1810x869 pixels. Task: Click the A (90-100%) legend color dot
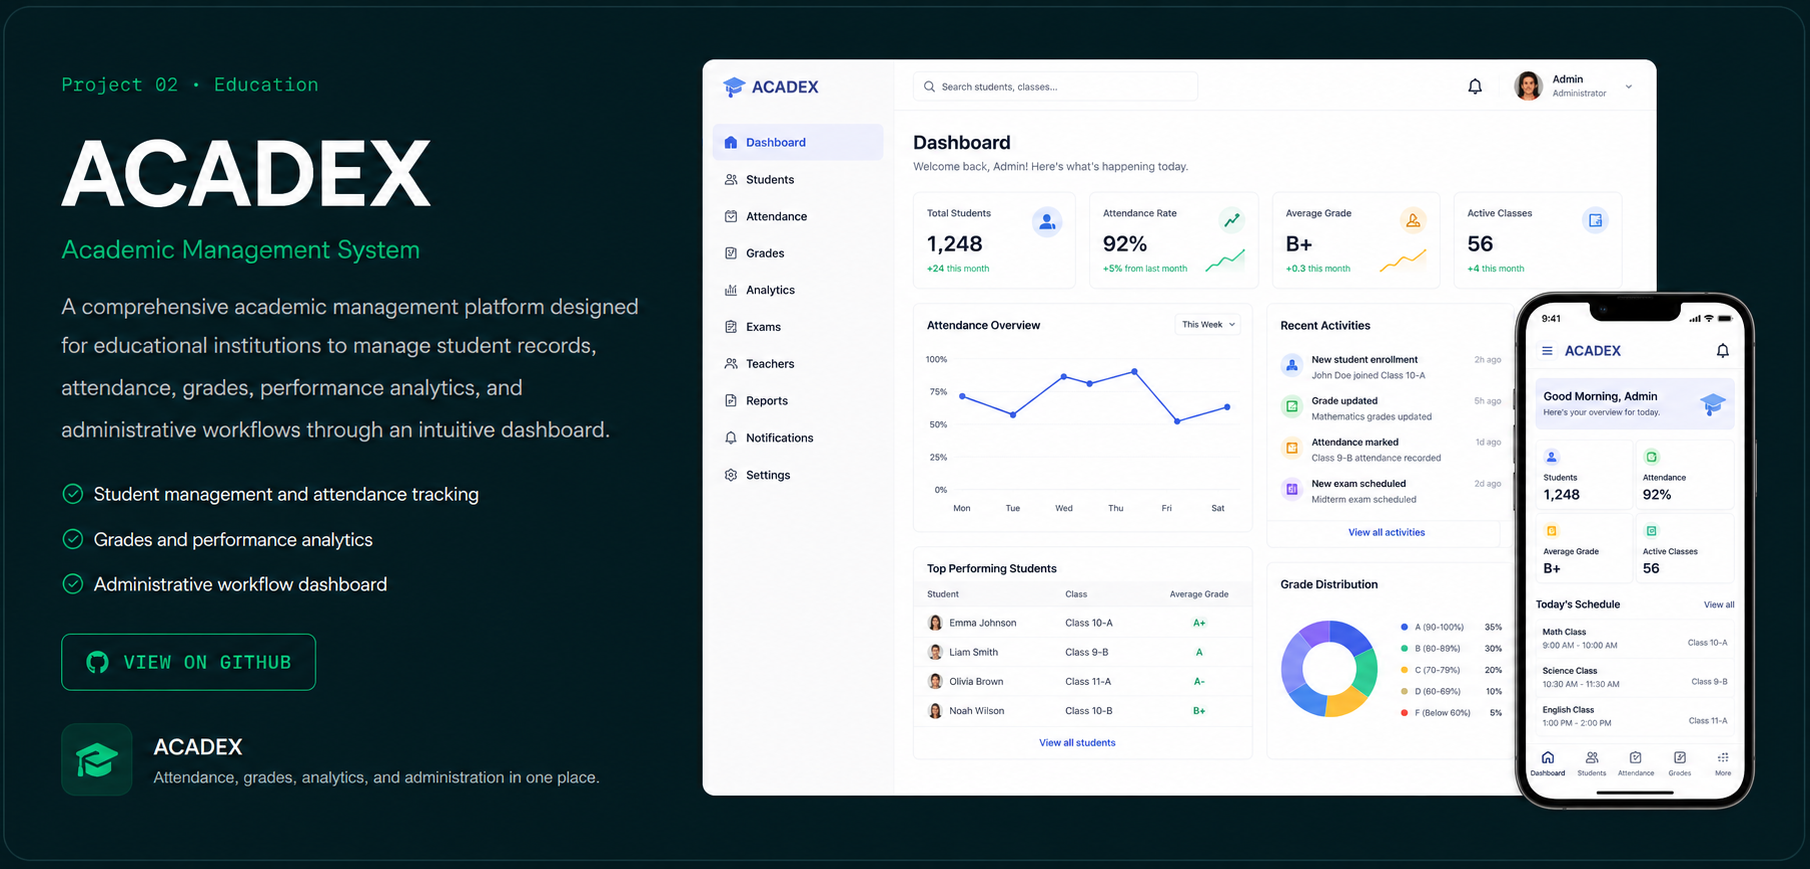pos(1405,628)
